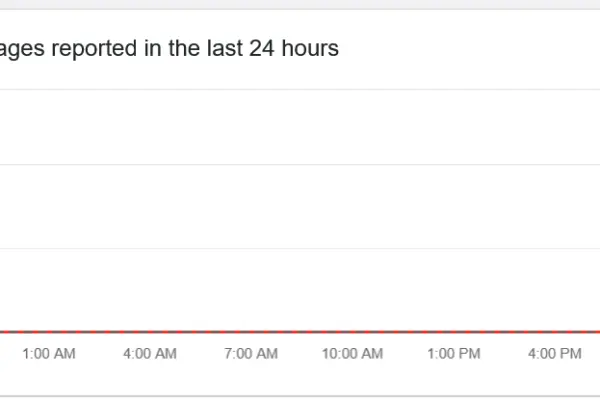Click red dashed baseline above 10:00 AM
Image resolution: width=600 pixels, height=400 pixels.
(x=352, y=331)
